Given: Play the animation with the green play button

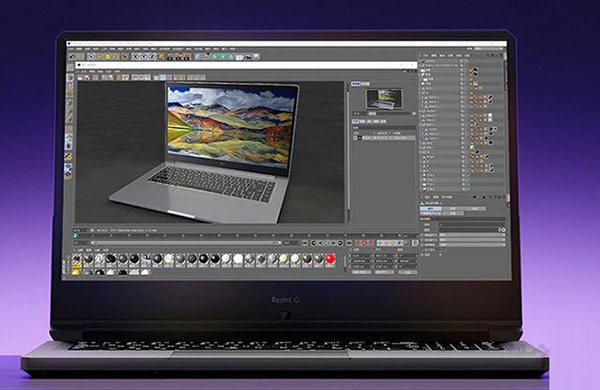Looking at the screenshot, I should 327,243.
